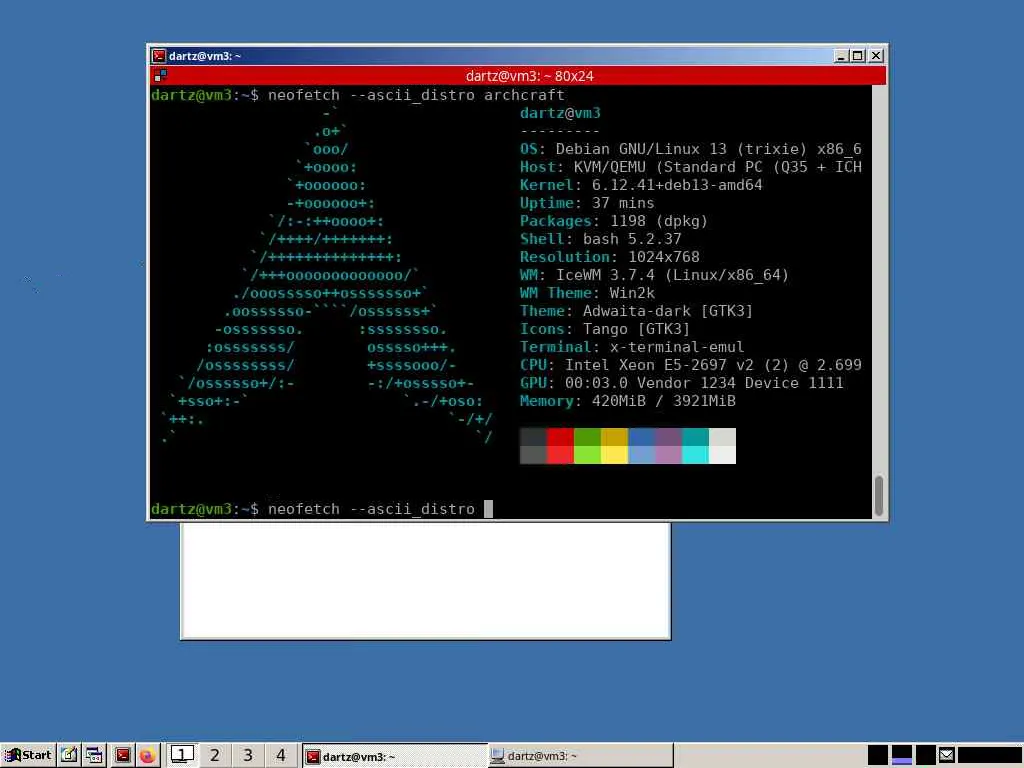This screenshot has height=768, width=1024.
Task: Click the 'Host: KVM/QEMU' line
Action: click(690, 167)
